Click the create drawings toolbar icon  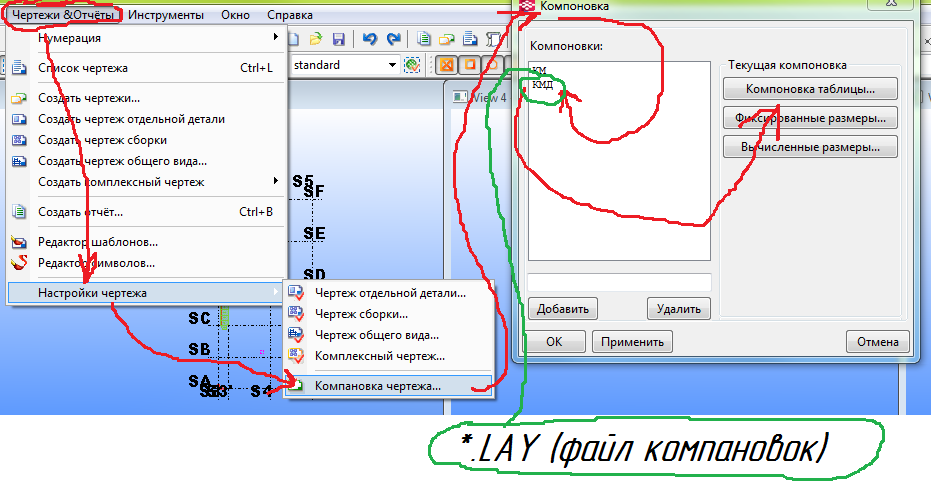pyautogui.click(x=446, y=39)
